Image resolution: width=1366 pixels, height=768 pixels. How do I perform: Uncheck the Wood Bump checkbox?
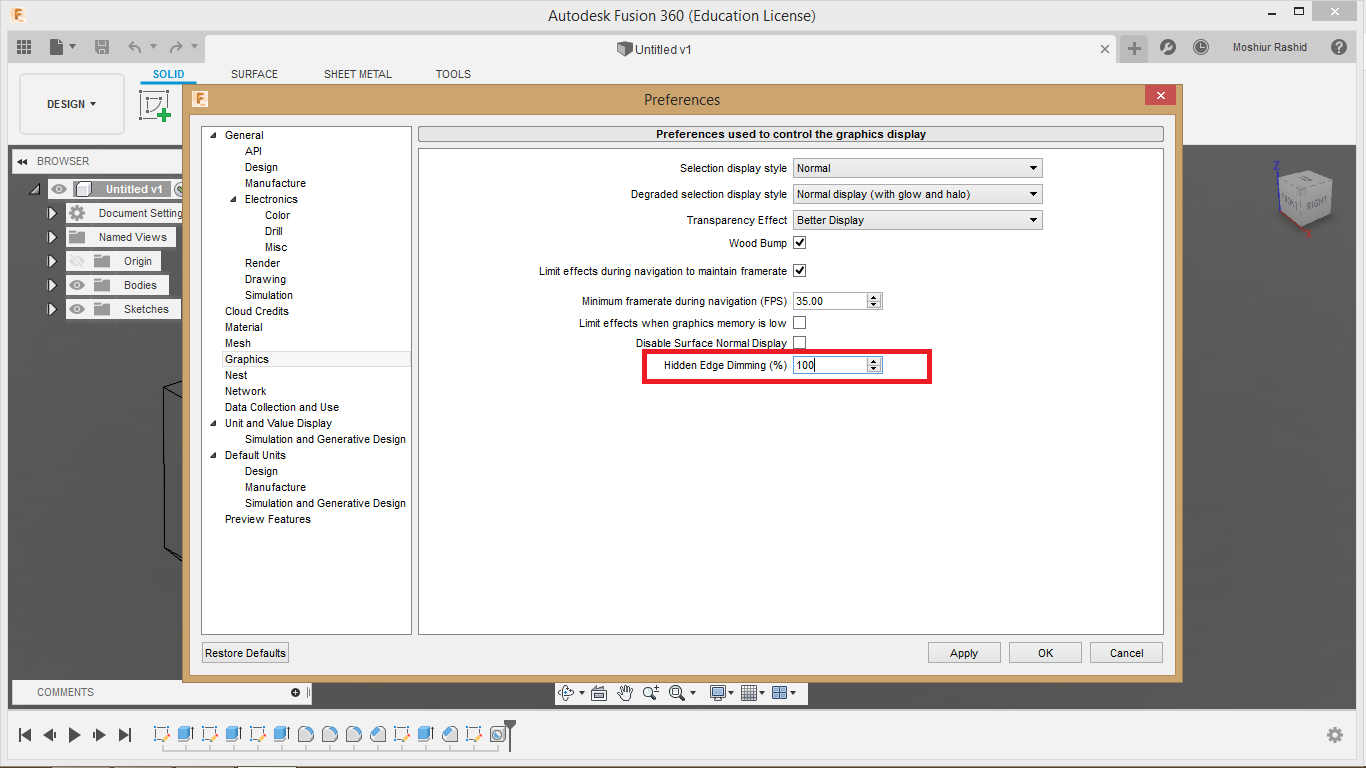click(x=799, y=243)
